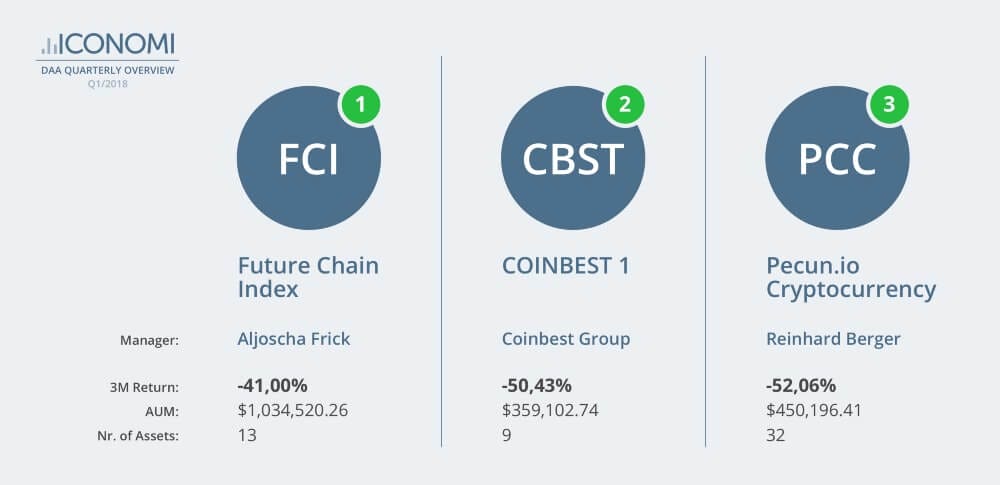Screen dimensions: 1000x485
Task: Click the PCC circle icon
Action: pyautogui.click(x=837, y=161)
